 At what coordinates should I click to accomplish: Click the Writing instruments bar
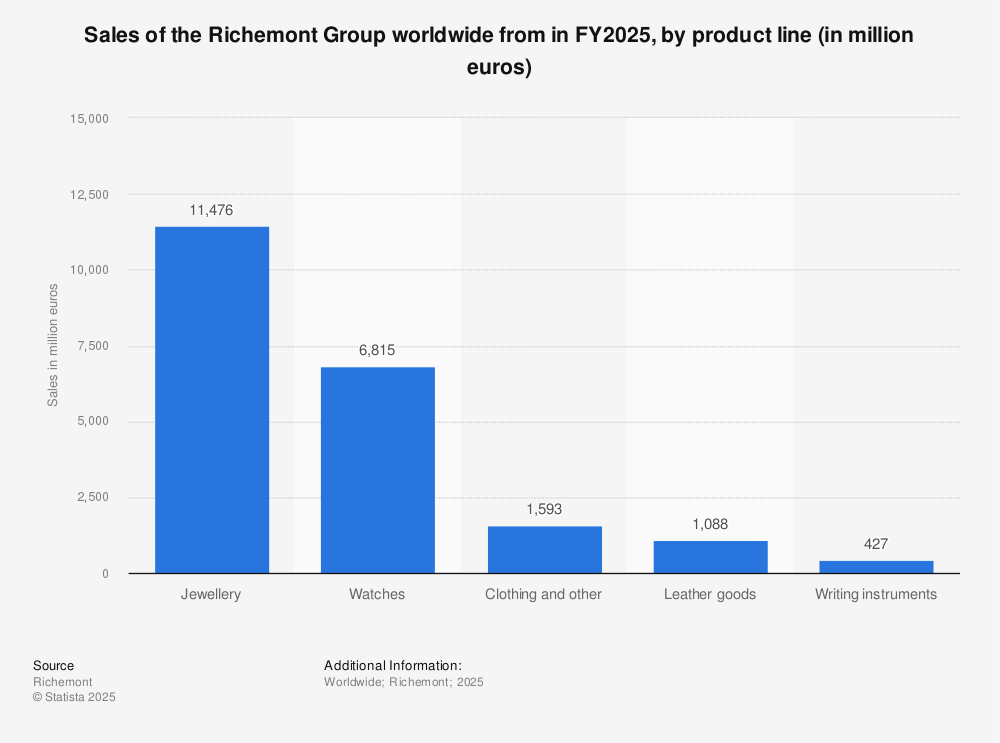tap(876, 567)
